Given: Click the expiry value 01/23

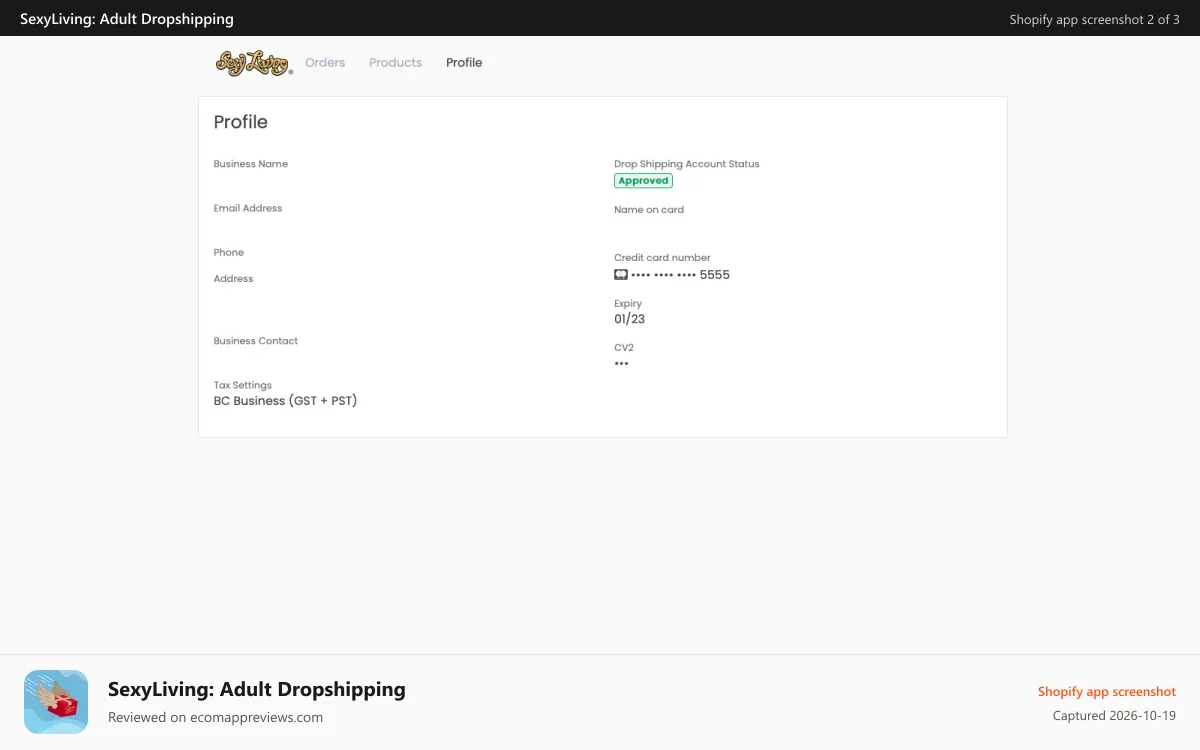Looking at the screenshot, I should 630,319.
